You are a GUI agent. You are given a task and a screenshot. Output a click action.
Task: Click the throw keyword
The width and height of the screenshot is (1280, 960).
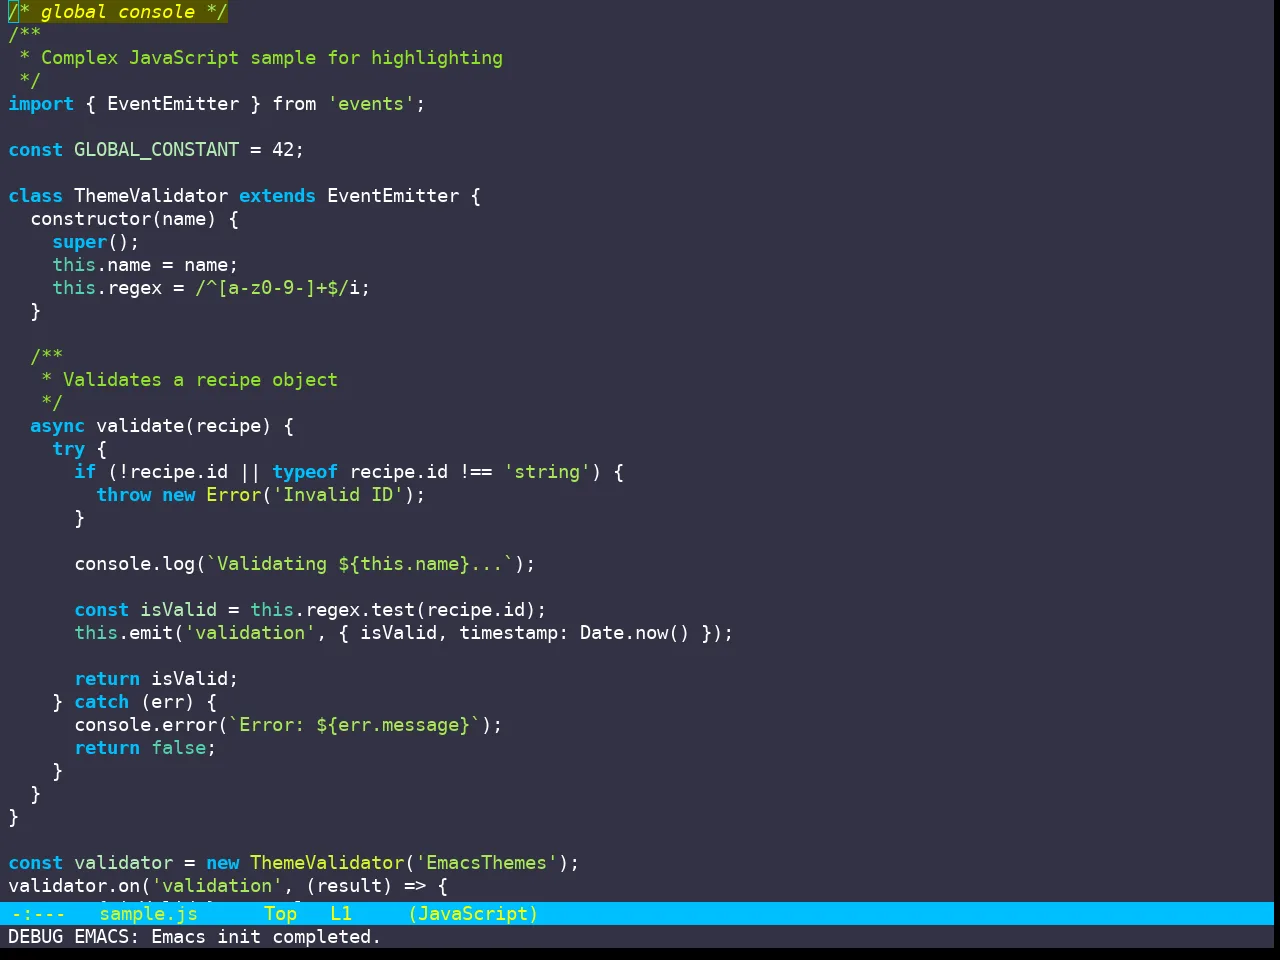123,495
